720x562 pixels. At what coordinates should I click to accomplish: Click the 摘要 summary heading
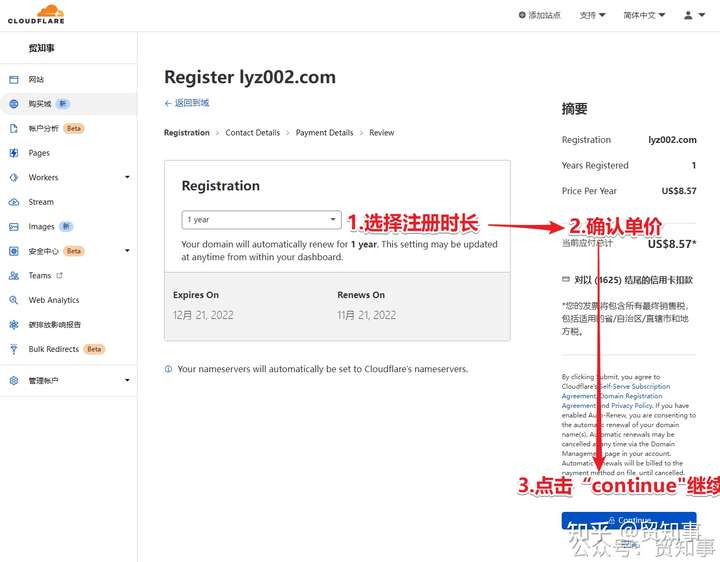[574, 109]
